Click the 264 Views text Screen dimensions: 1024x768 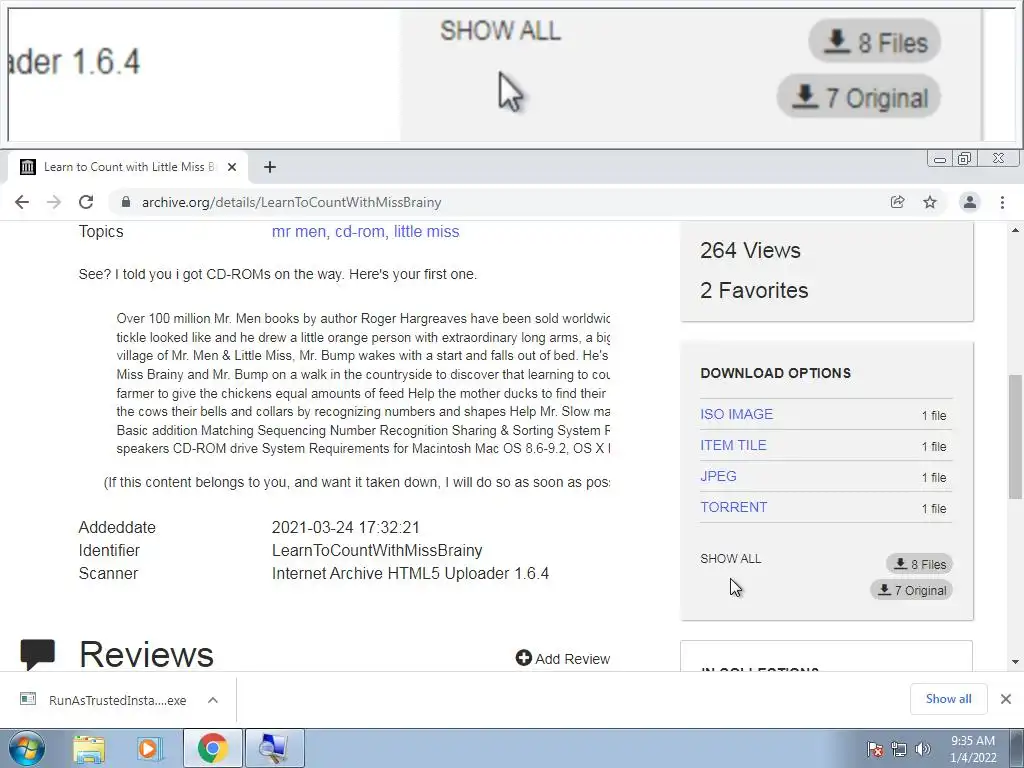tap(750, 250)
